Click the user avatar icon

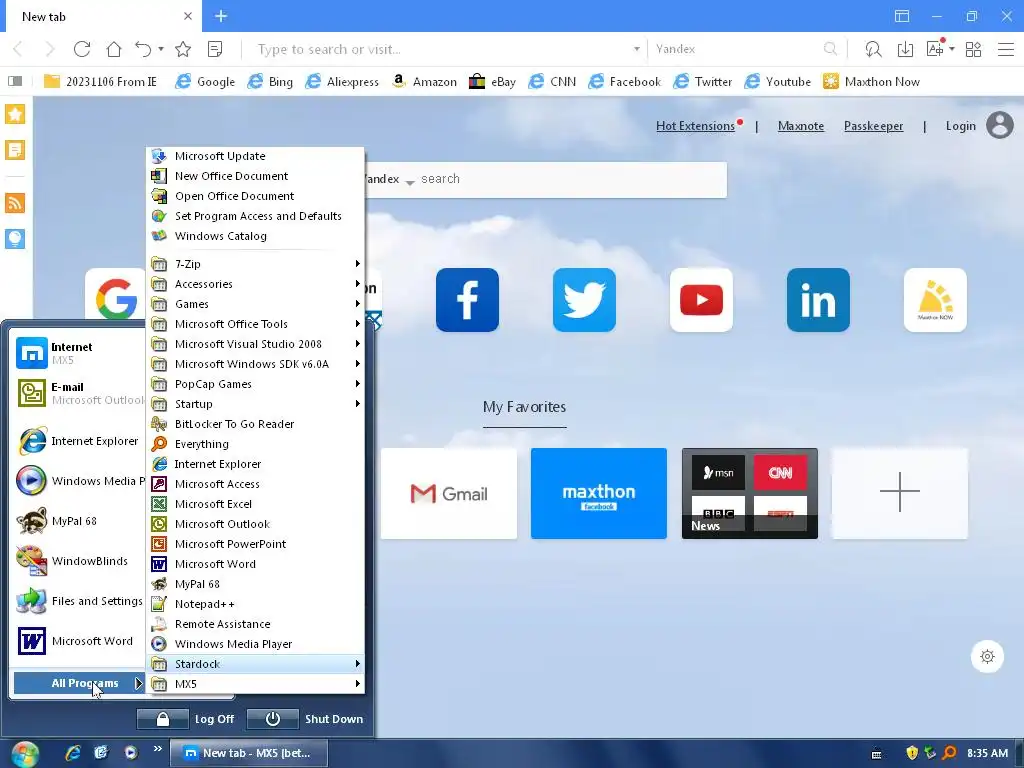(1000, 125)
